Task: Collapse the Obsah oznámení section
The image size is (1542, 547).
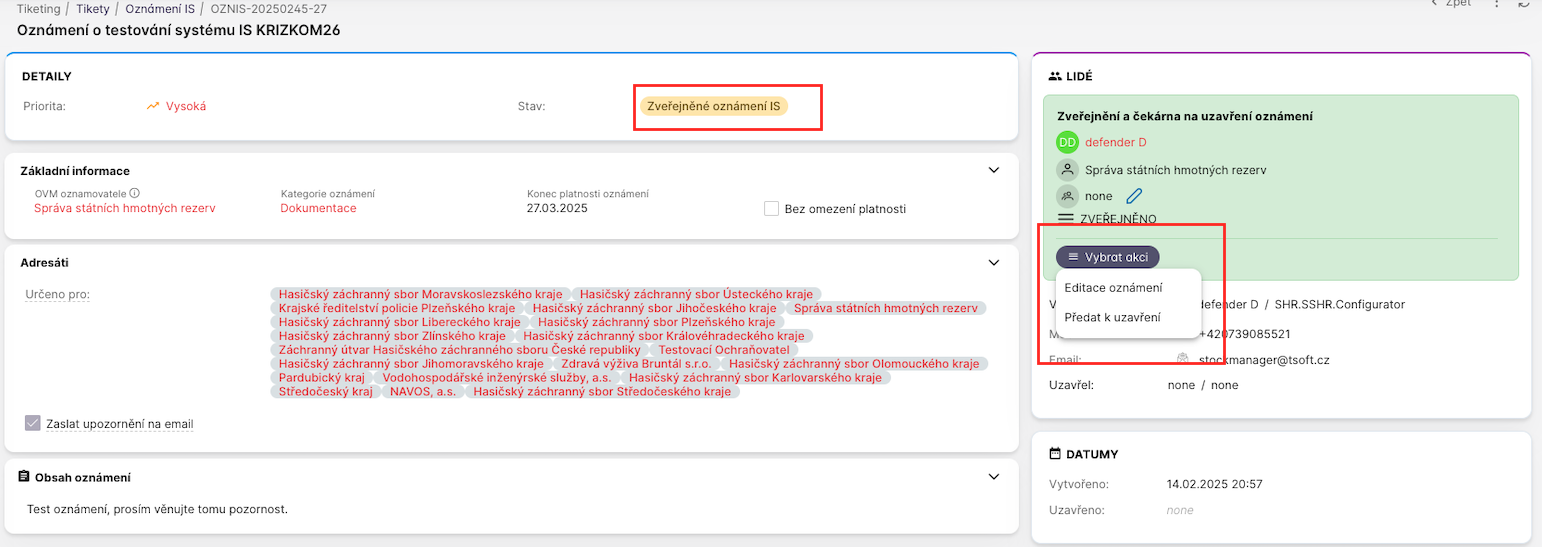Action: pos(993,477)
